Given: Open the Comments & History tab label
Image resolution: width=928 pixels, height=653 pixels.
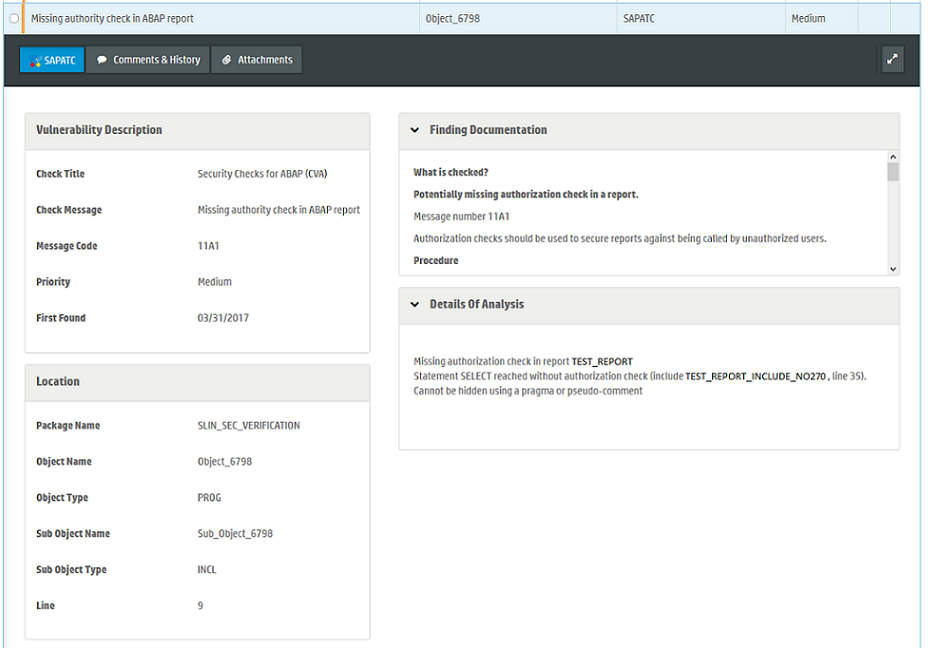Looking at the screenshot, I should (156, 60).
